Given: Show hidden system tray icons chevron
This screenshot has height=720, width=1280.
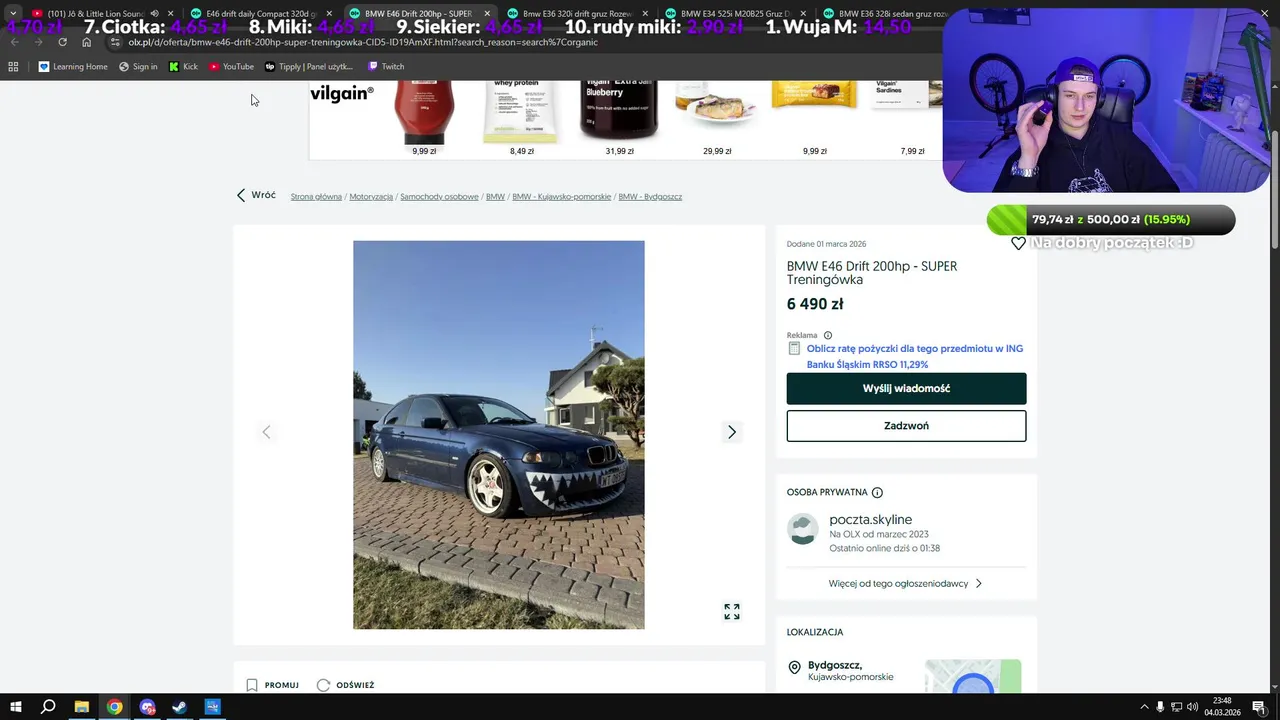Looking at the screenshot, I should pos(1145,707).
